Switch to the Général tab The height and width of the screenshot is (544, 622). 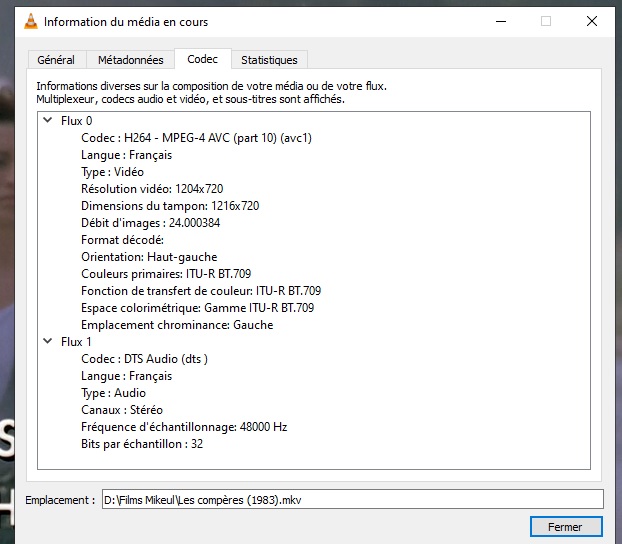tap(56, 60)
